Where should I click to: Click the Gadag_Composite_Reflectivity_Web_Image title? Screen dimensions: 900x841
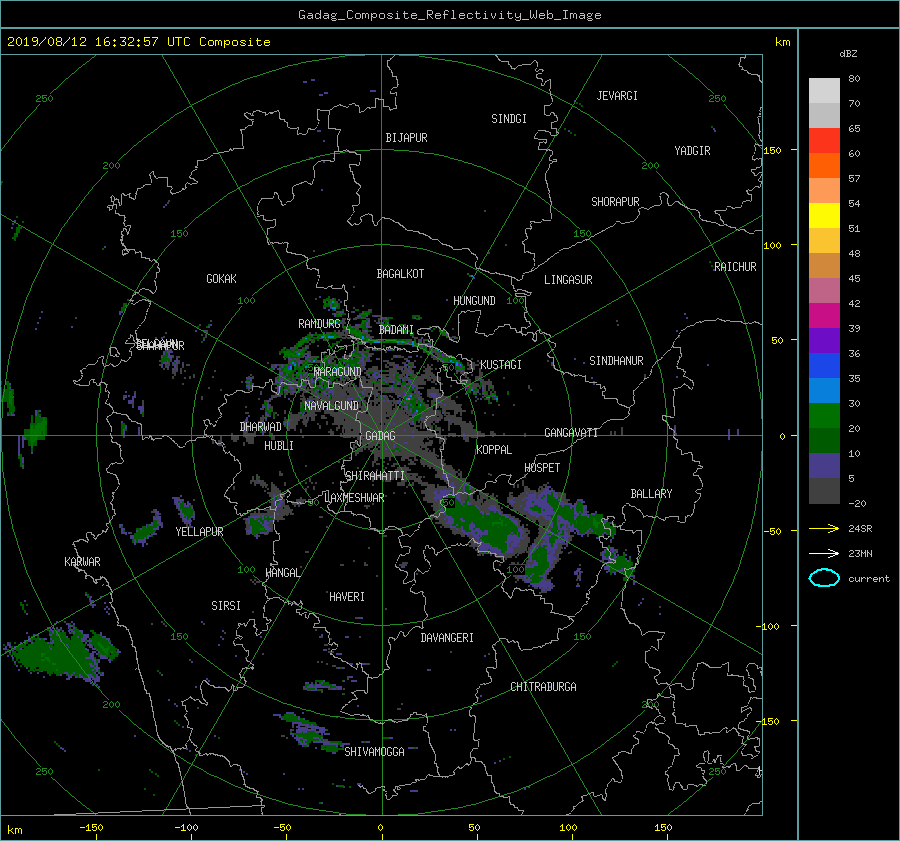449,15
